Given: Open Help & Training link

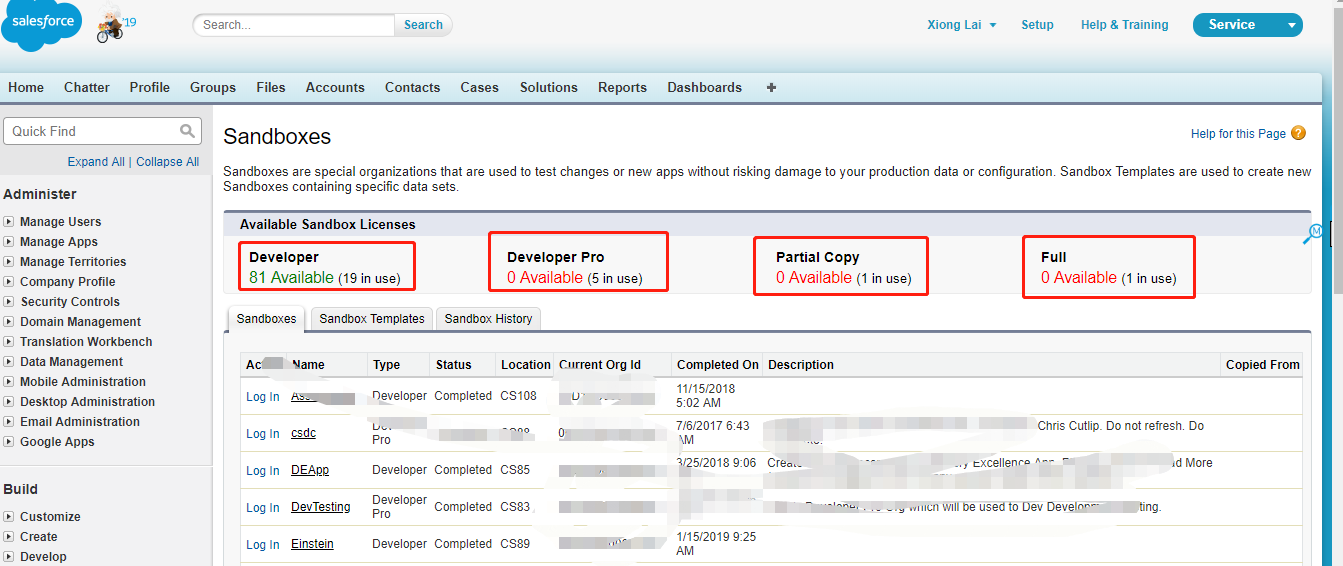Looking at the screenshot, I should (x=1125, y=25).
